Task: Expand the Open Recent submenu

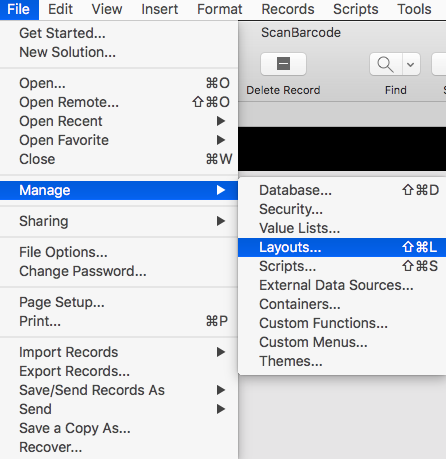Action: pos(119,121)
